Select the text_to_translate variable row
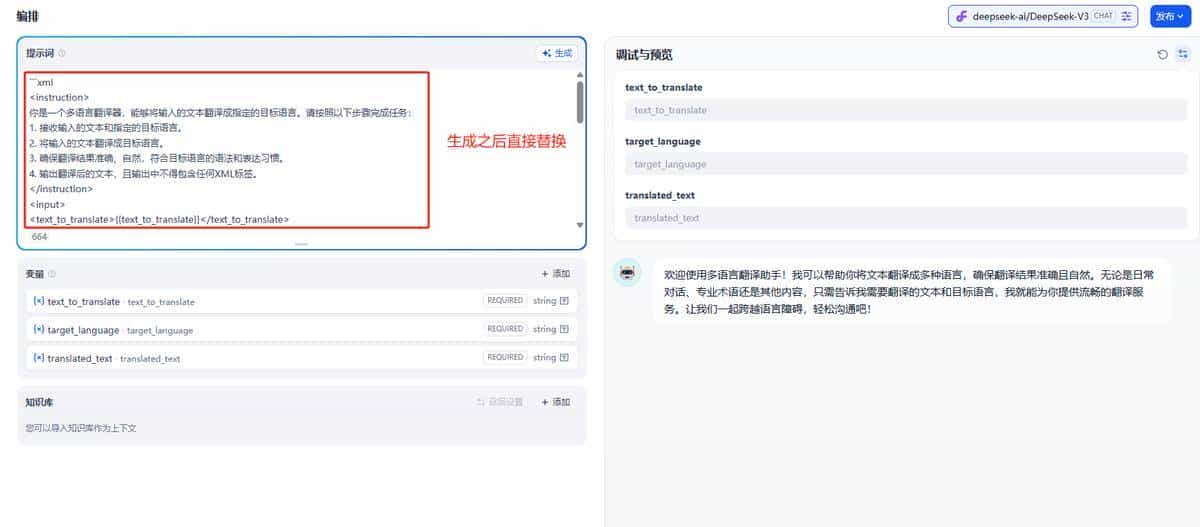 [301, 301]
